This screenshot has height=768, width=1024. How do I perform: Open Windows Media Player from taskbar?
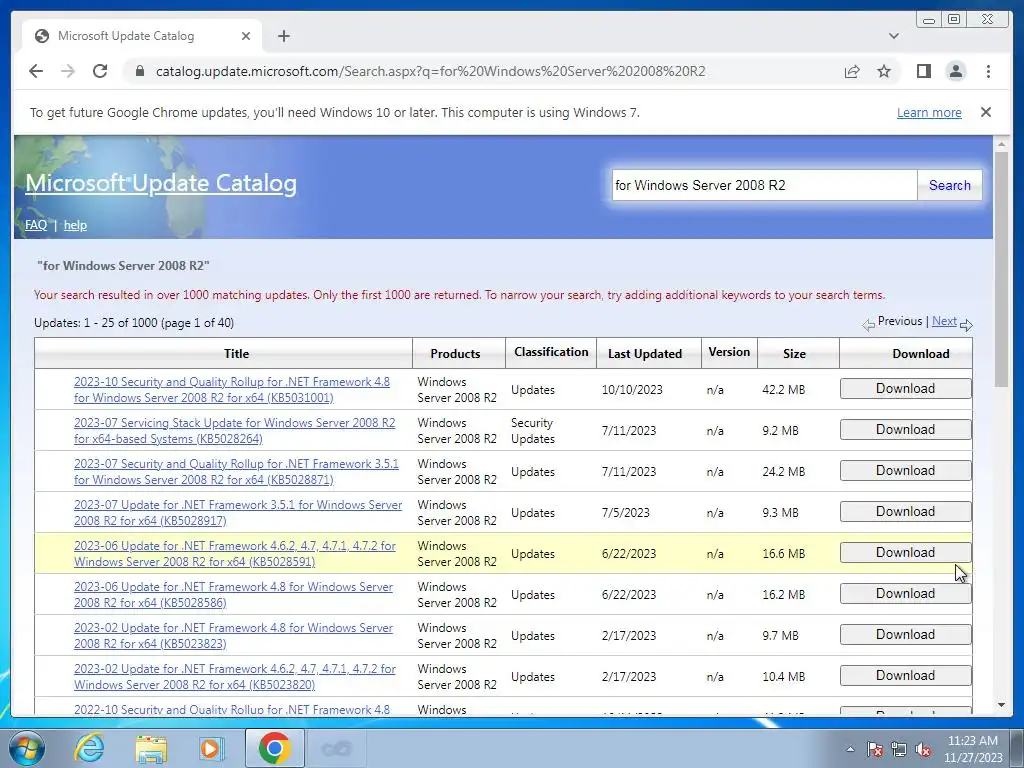210,748
